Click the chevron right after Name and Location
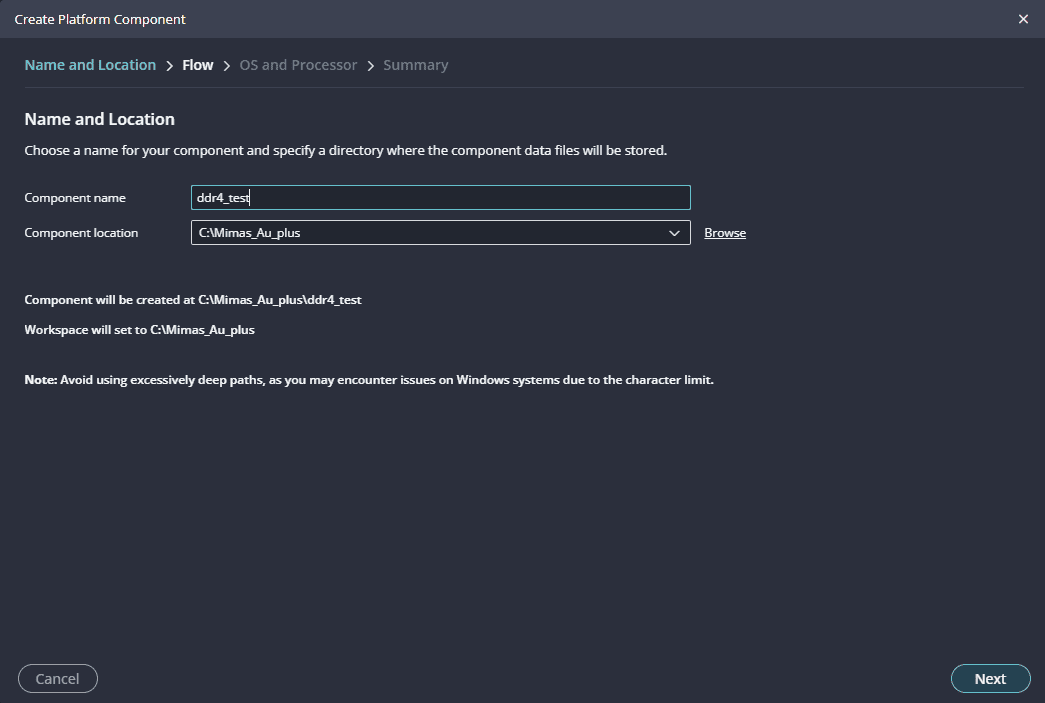 (170, 66)
